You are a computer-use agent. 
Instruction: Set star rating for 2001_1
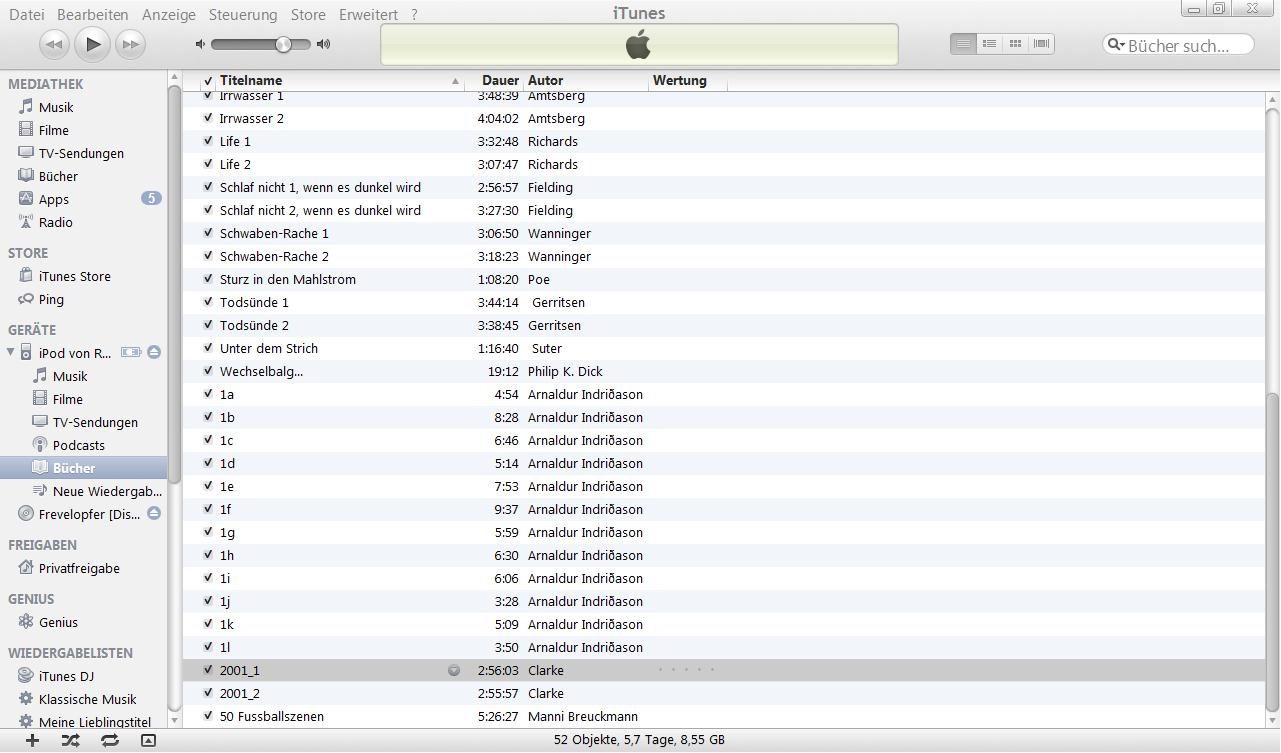click(x=686, y=670)
